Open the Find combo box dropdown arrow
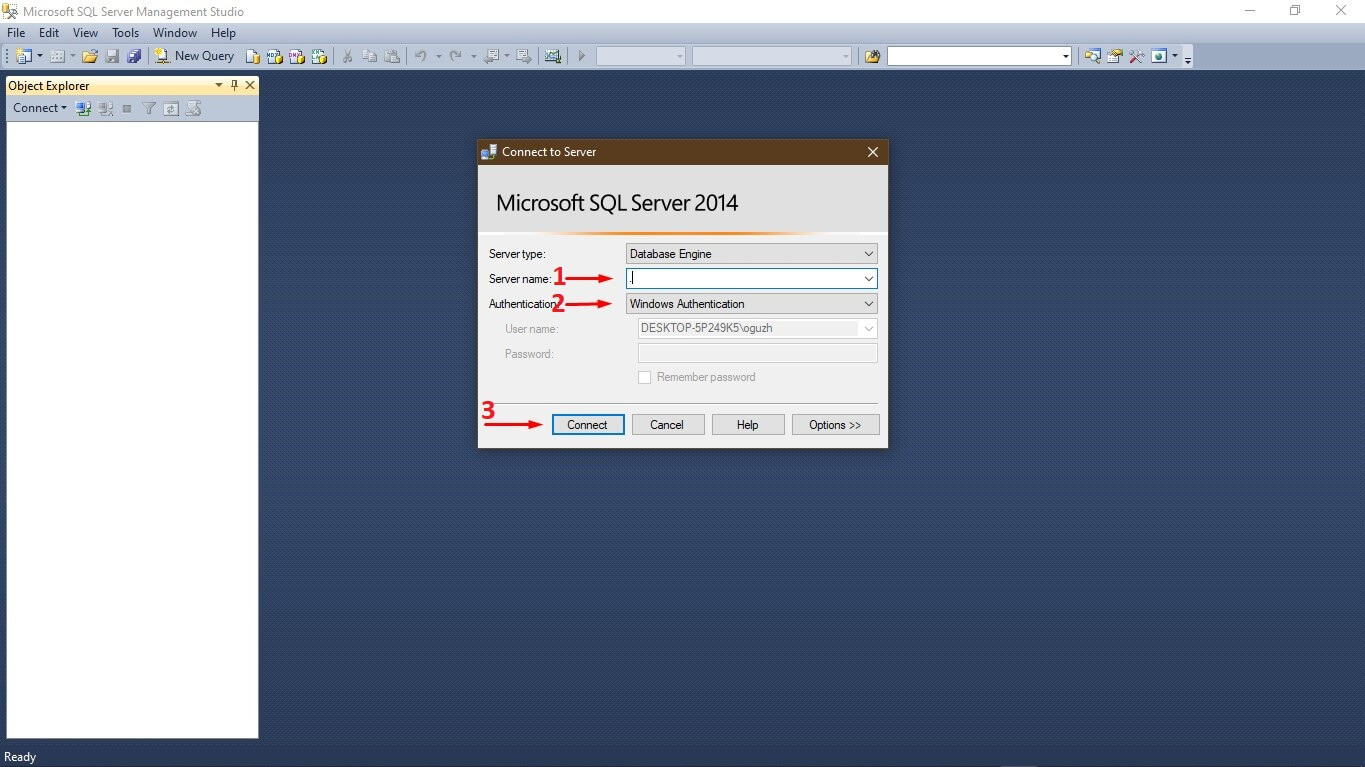This screenshot has width=1365, height=767. tap(1065, 56)
